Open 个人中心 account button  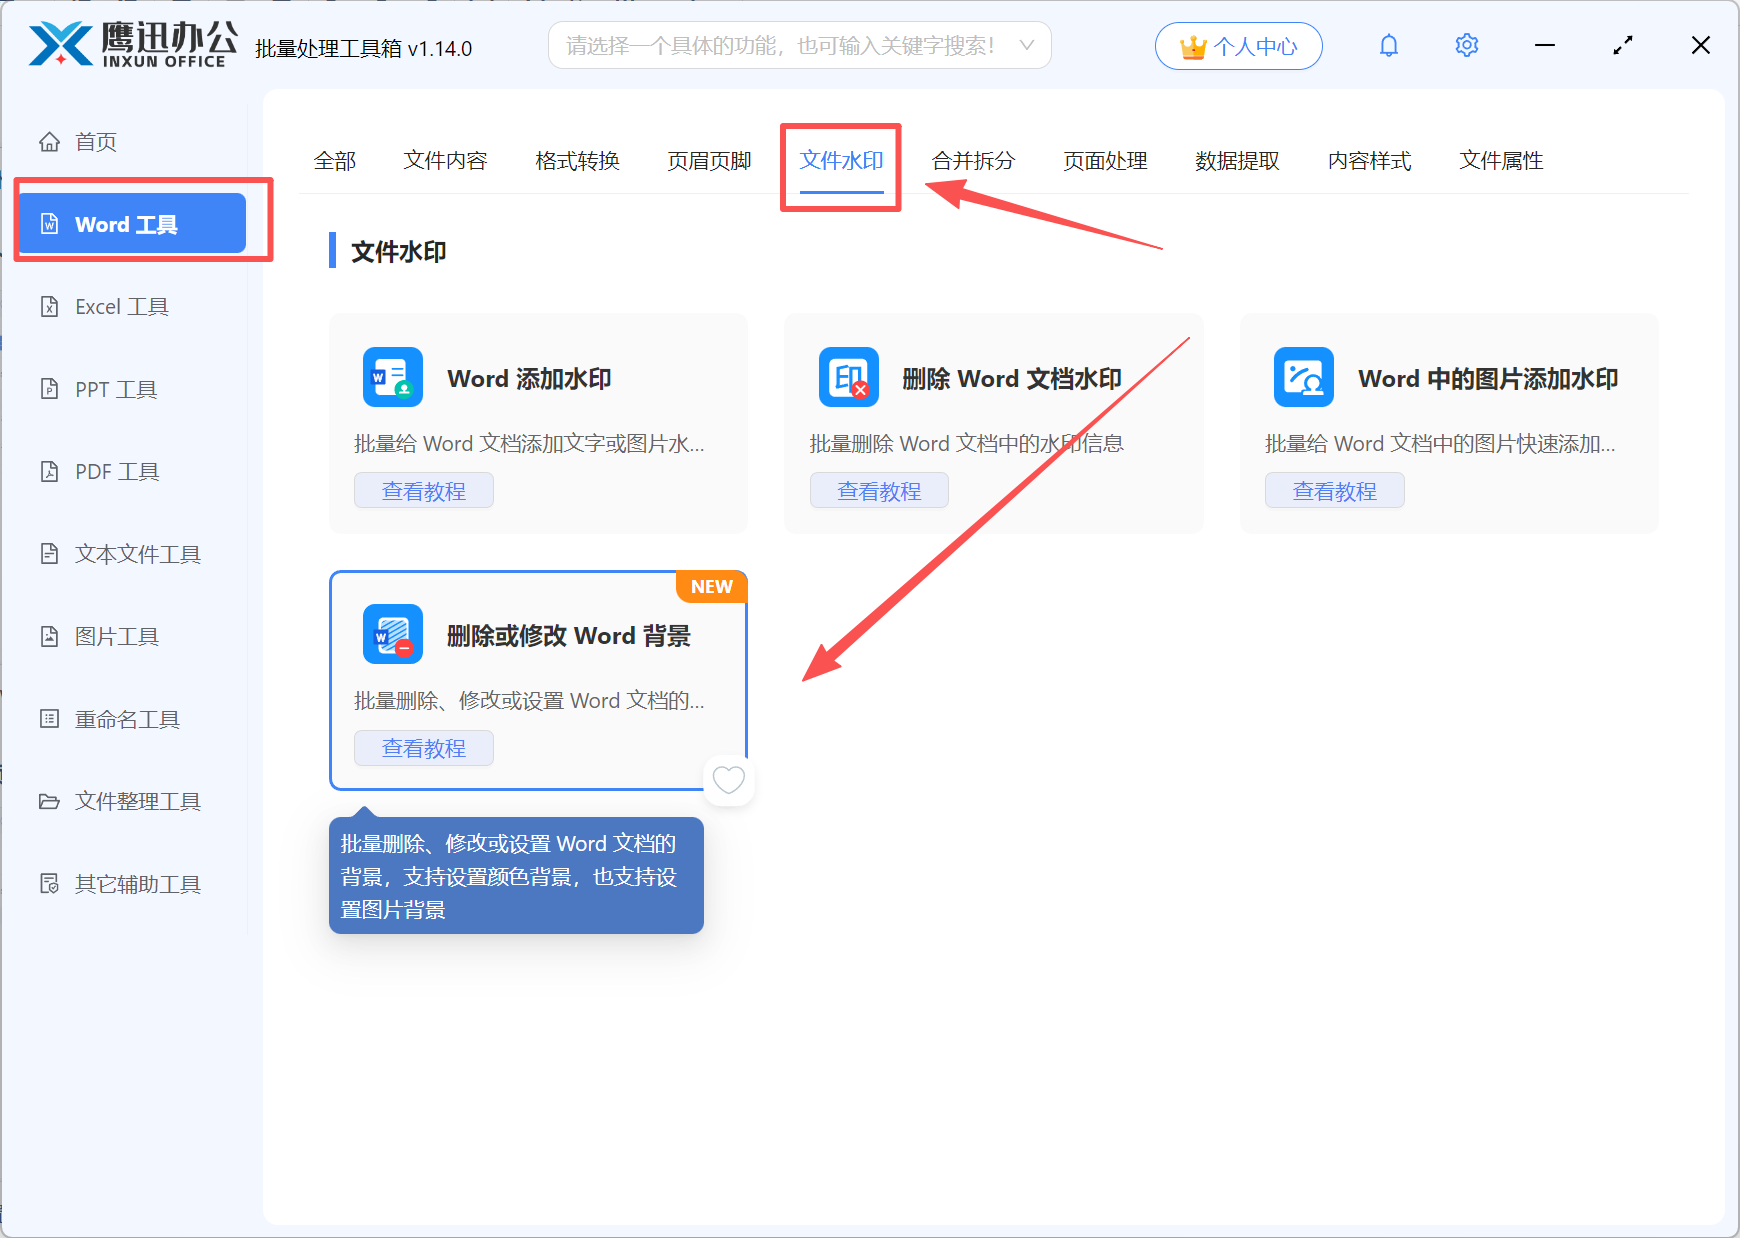[1239, 45]
